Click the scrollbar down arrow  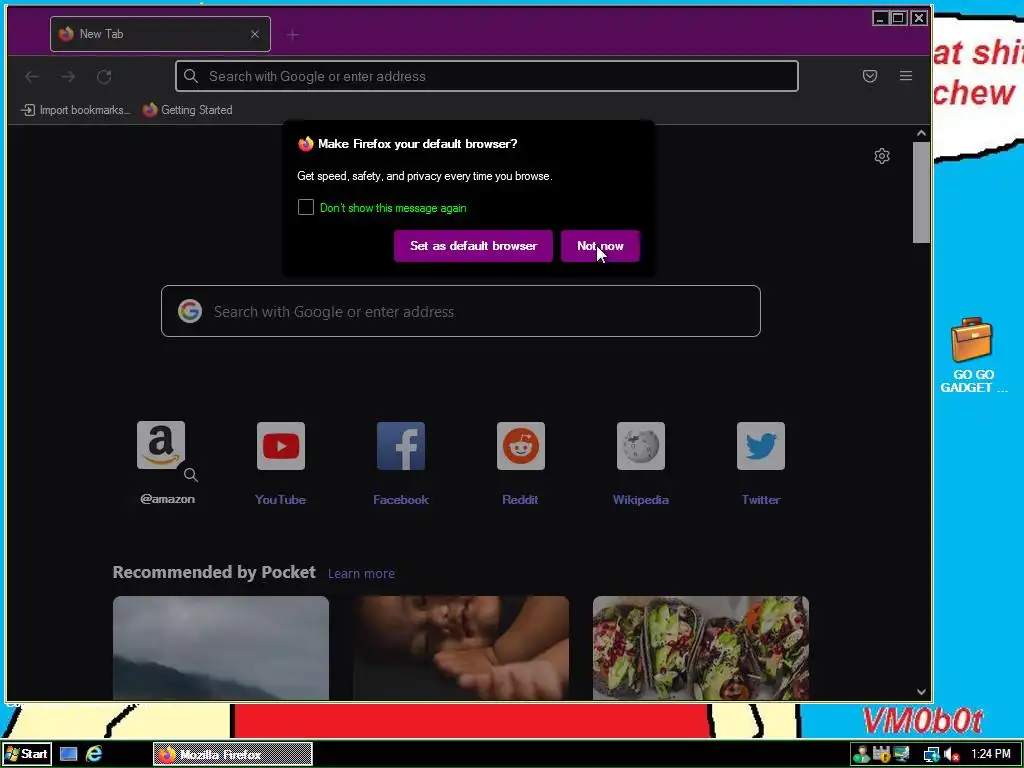tap(921, 692)
